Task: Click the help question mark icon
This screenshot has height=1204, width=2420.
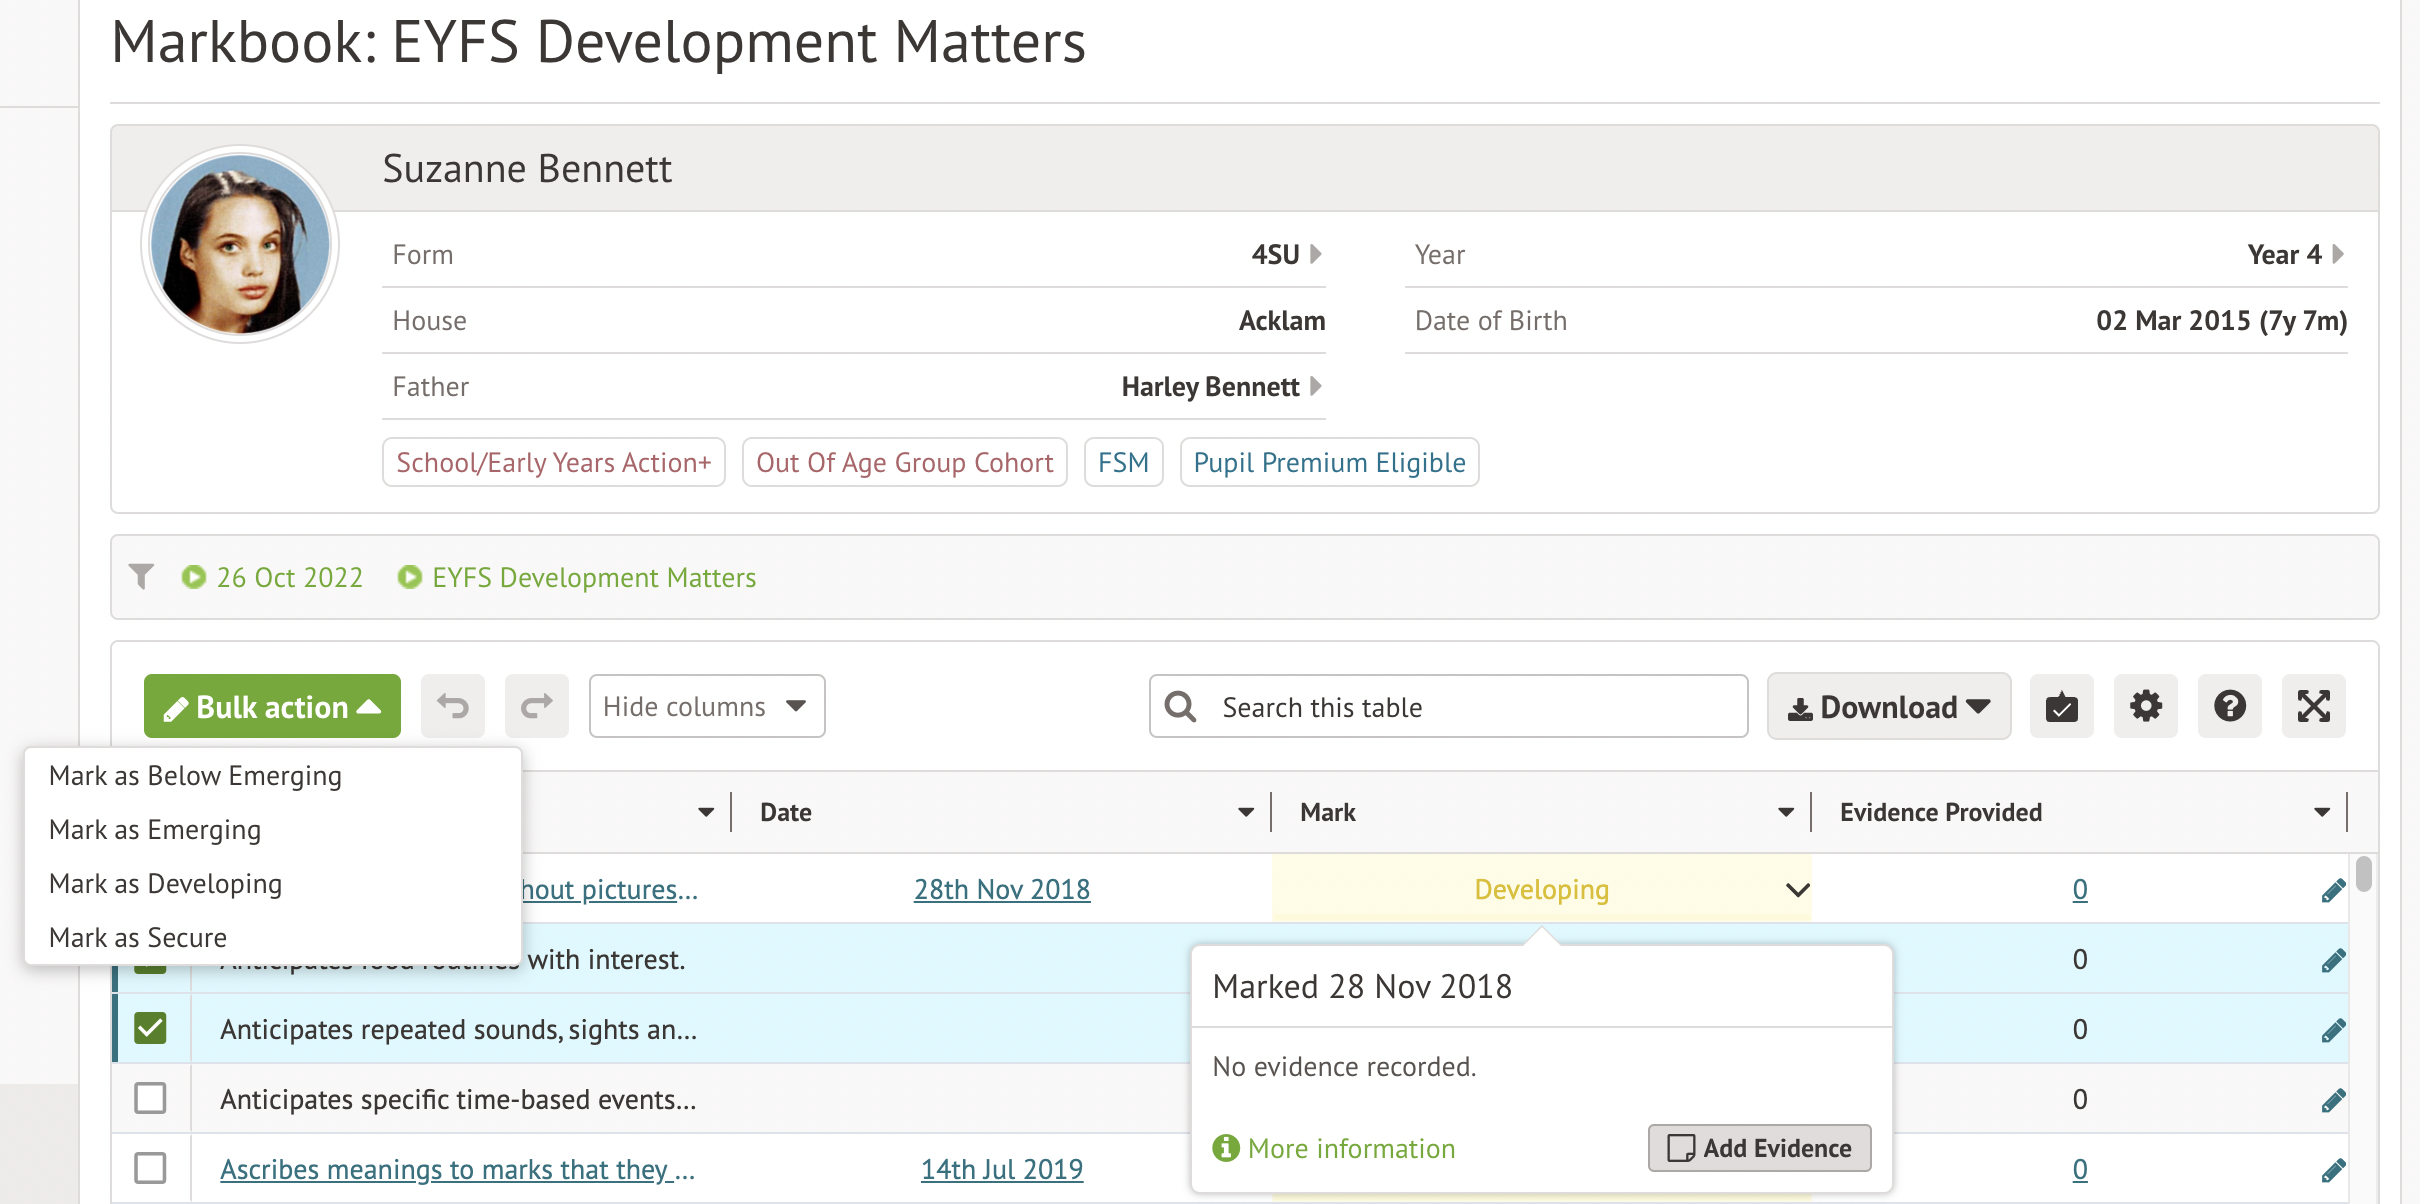Action: pyautogui.click(x=2229, y=707)
